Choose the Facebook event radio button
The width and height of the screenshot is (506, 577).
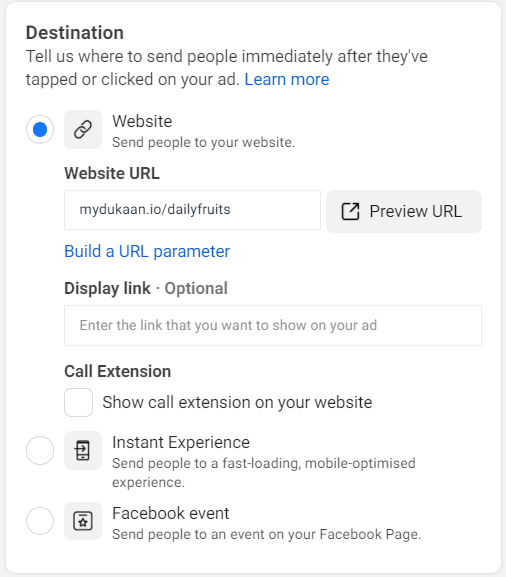(x=40, y=521)
